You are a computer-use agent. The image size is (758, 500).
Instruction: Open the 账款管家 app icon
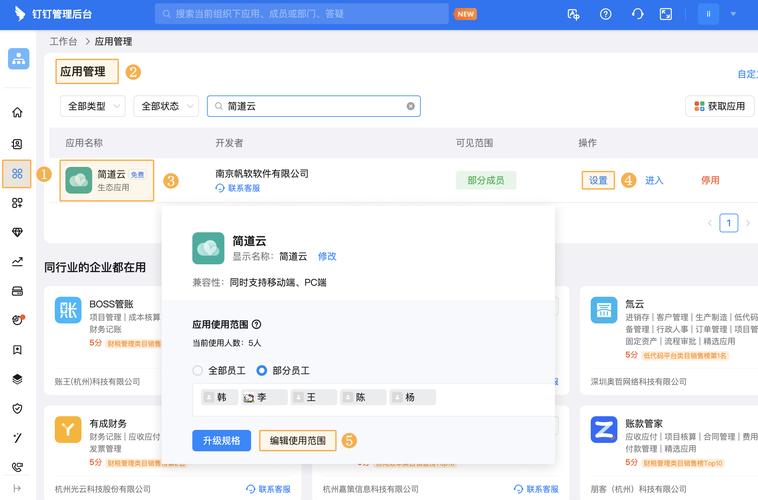(x=604, y=430)
